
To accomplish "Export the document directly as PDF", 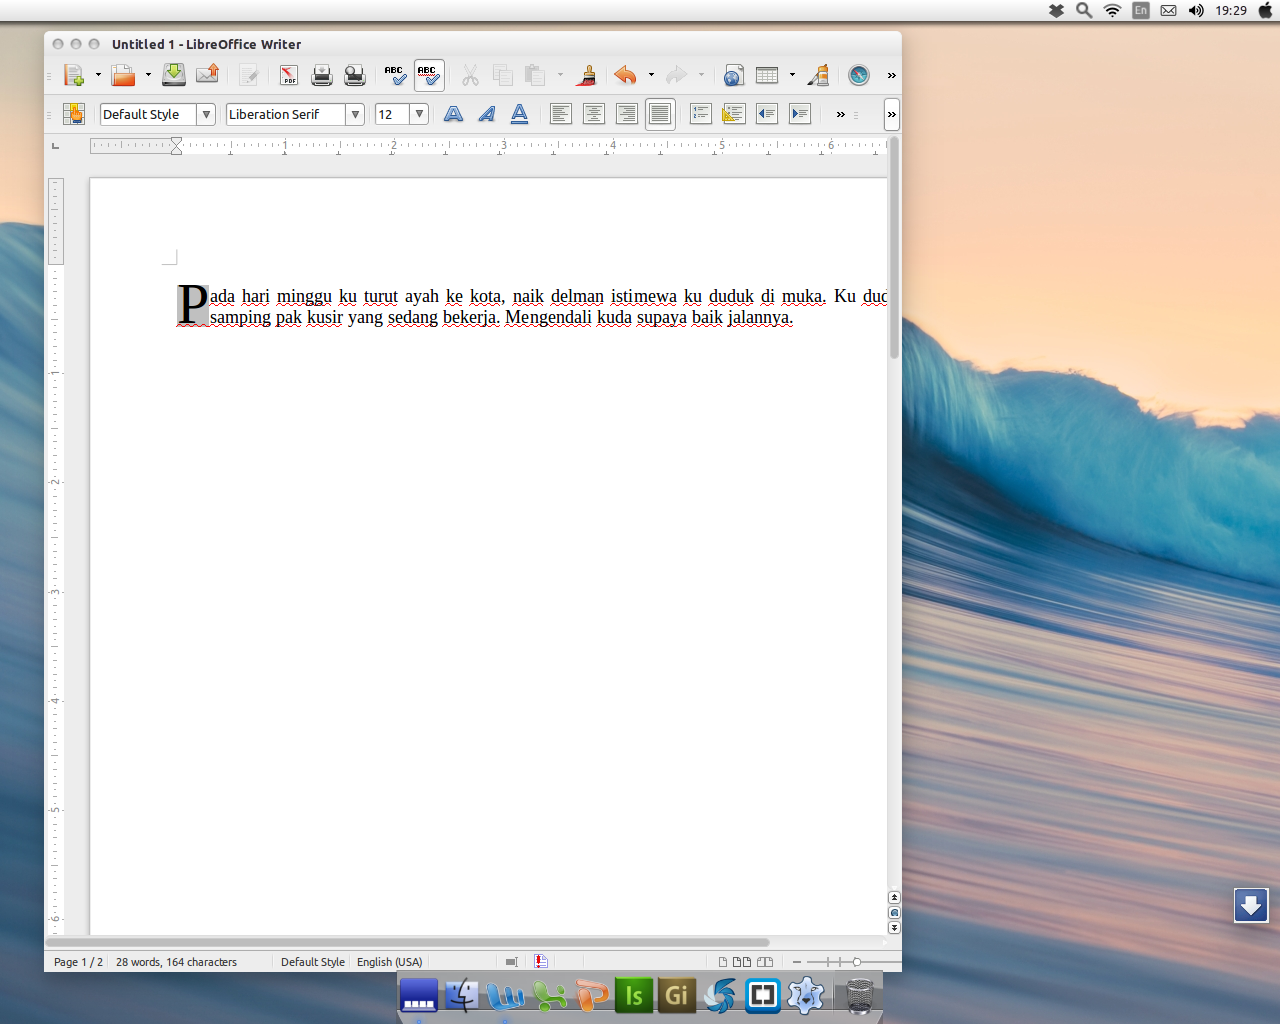I will (x=287, y=75).
